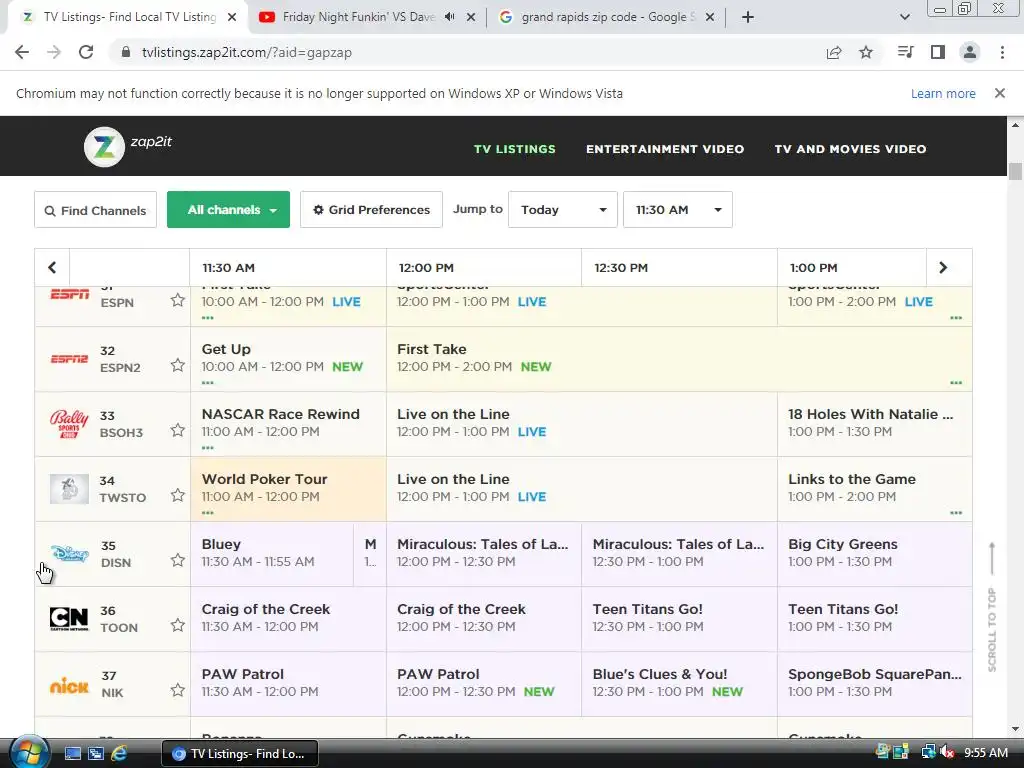Viewport: 1024px width, 768px height.
Task: Open the Windows Start orb
Action: pos(28,752)
